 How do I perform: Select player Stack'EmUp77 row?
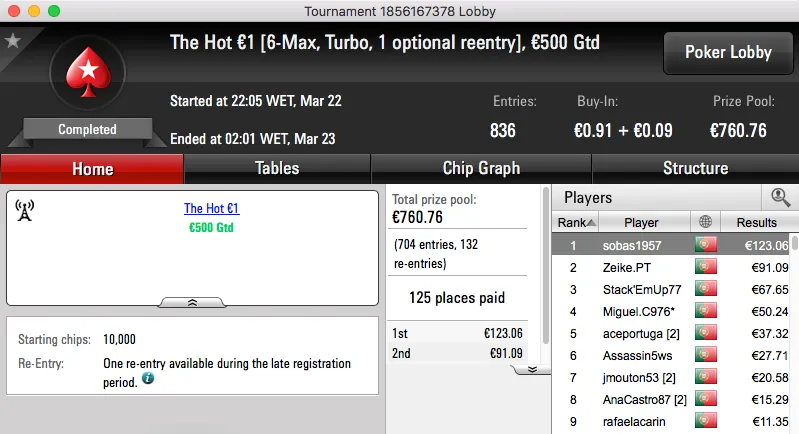click(x=641, y=289)
